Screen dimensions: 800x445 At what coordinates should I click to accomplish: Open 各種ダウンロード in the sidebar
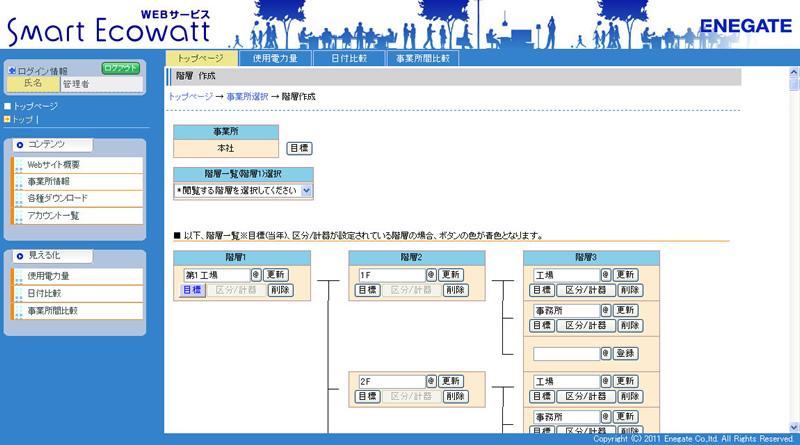pos(77,199)
